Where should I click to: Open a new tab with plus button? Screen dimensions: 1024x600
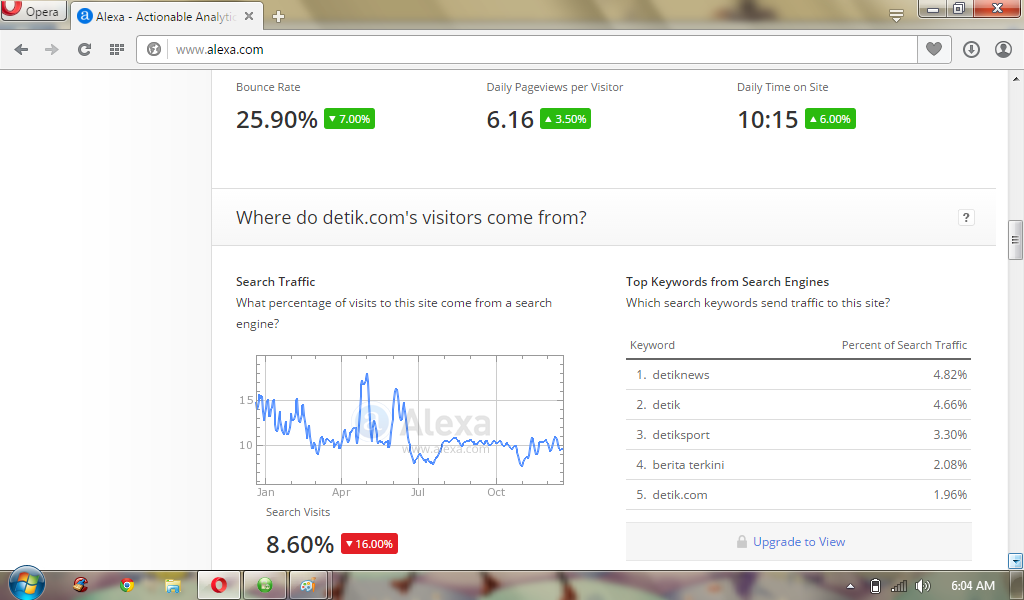278,17
